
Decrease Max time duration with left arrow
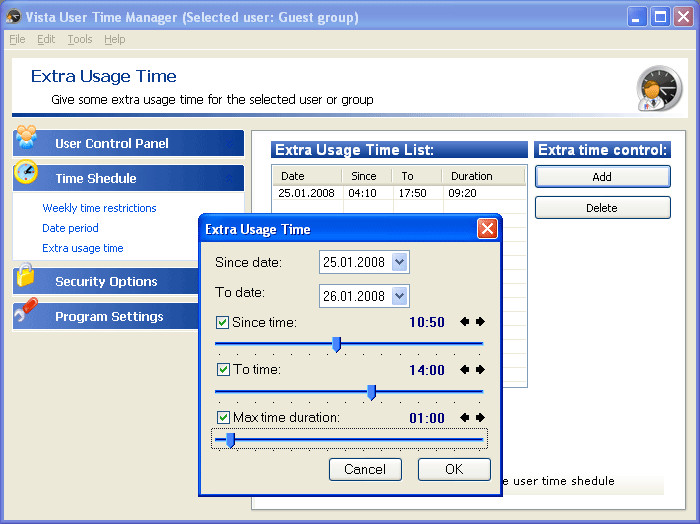(464, 417)
